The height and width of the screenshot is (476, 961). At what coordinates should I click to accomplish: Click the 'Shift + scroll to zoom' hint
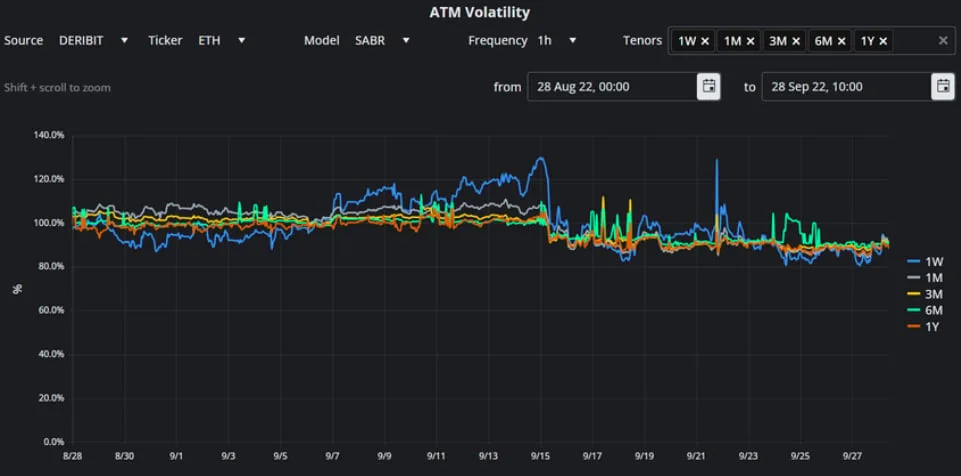pyautogui.click(x=57, y=88)
